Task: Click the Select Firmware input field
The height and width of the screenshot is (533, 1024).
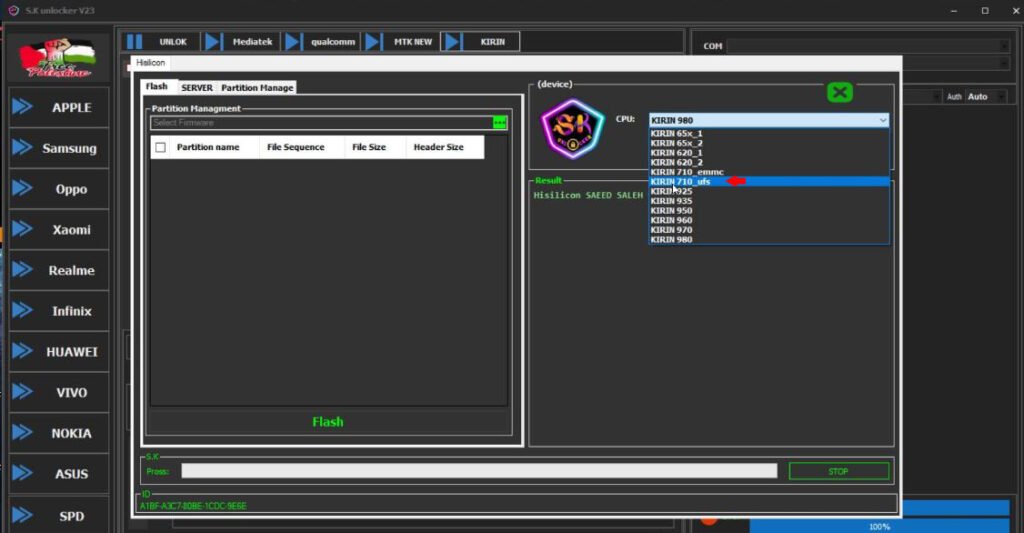Action: (321, 123)
